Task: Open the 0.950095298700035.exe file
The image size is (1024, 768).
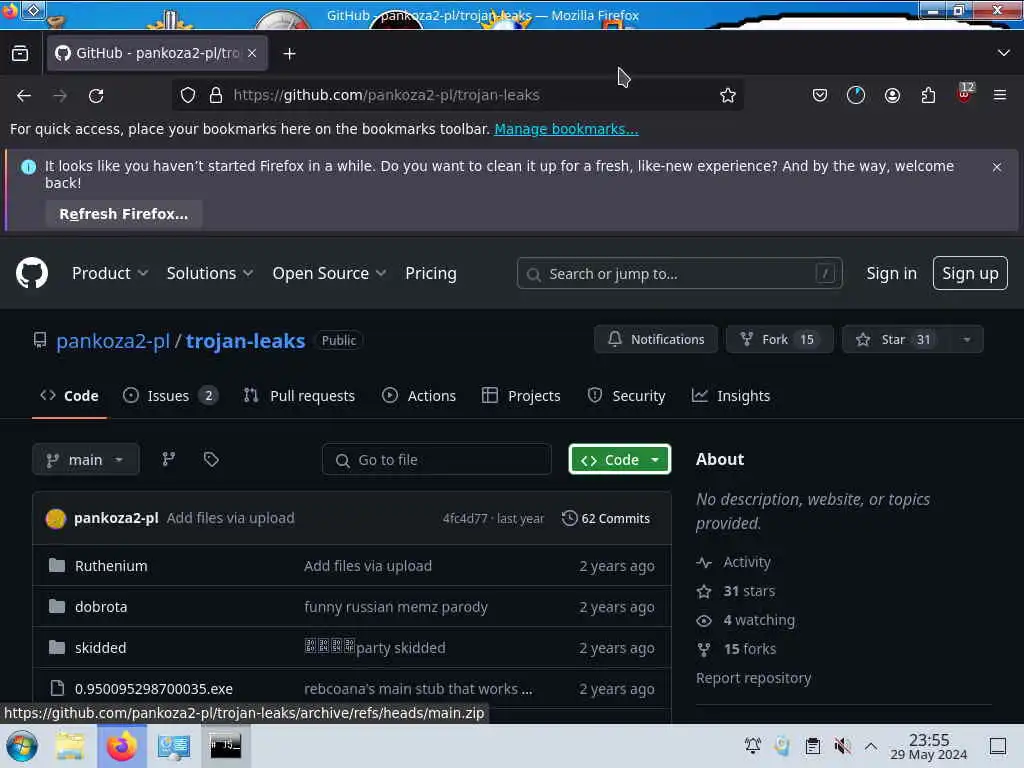Action: [153, 688]
